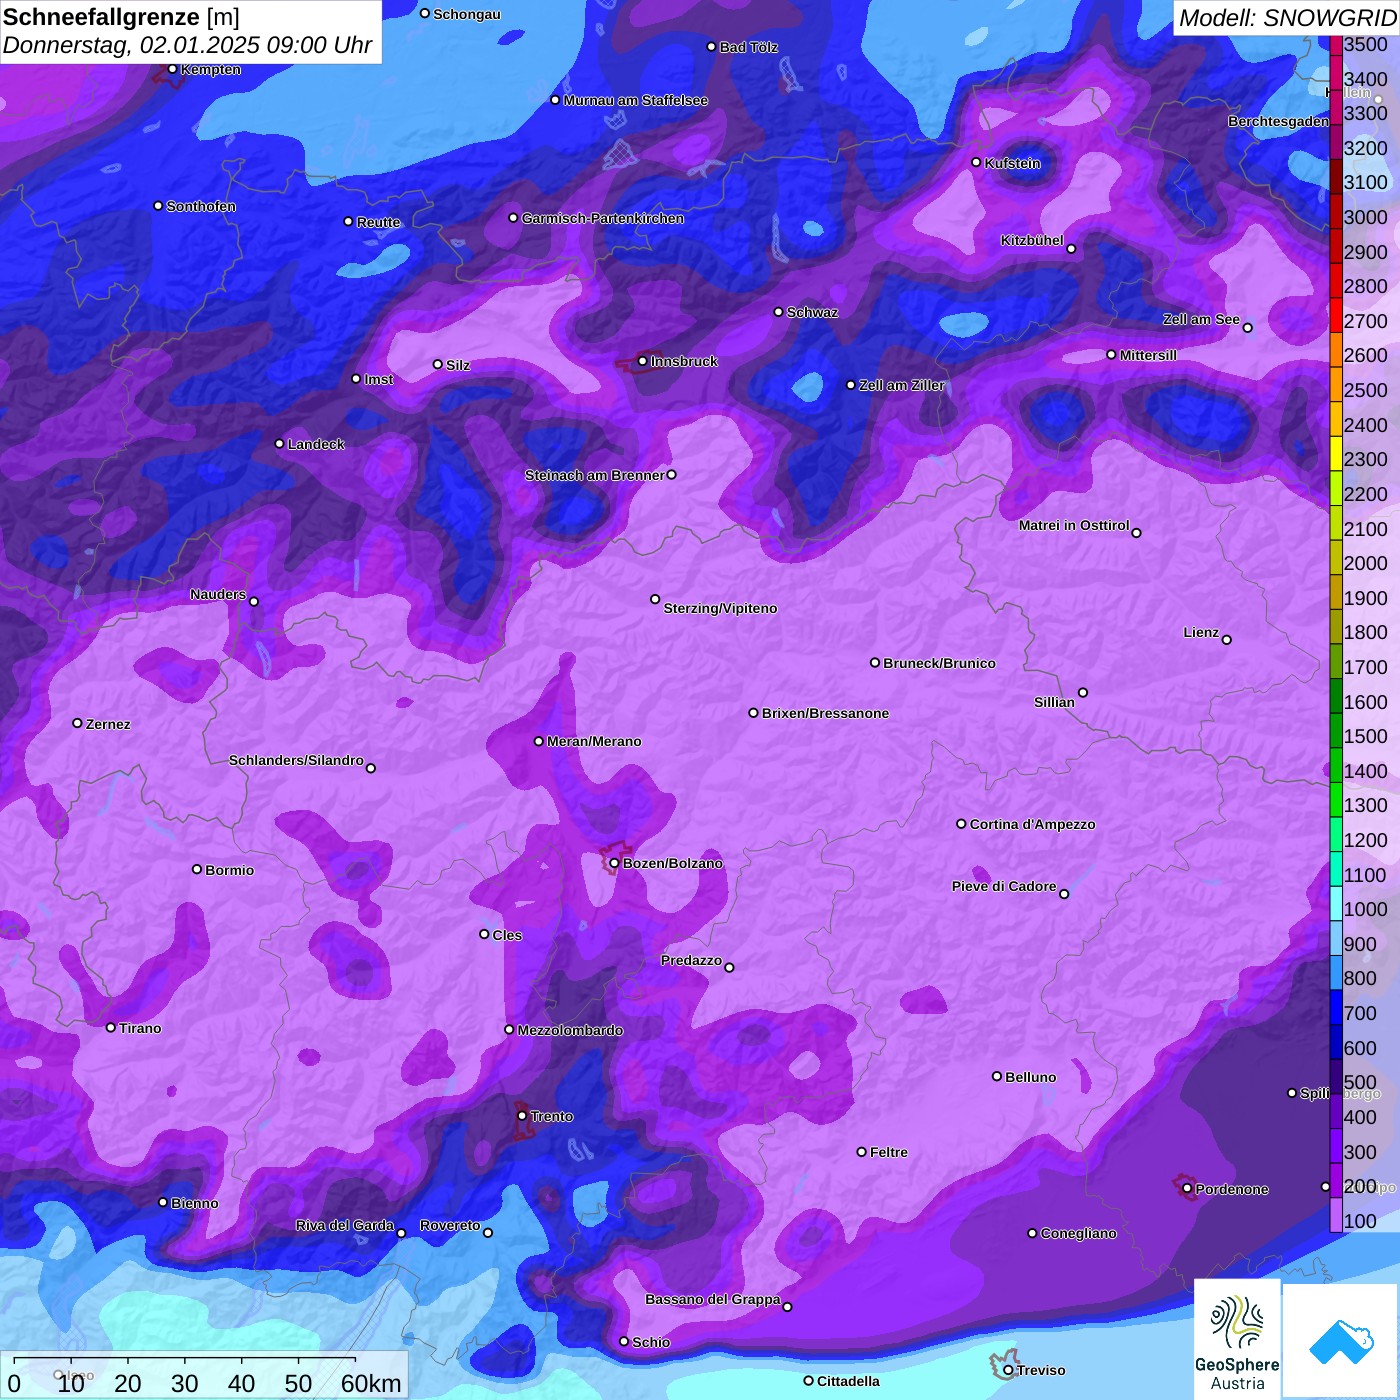Click the Steinach am Brenner label
Screen dimensions: 1400x1400
click(x=594, y=475)
